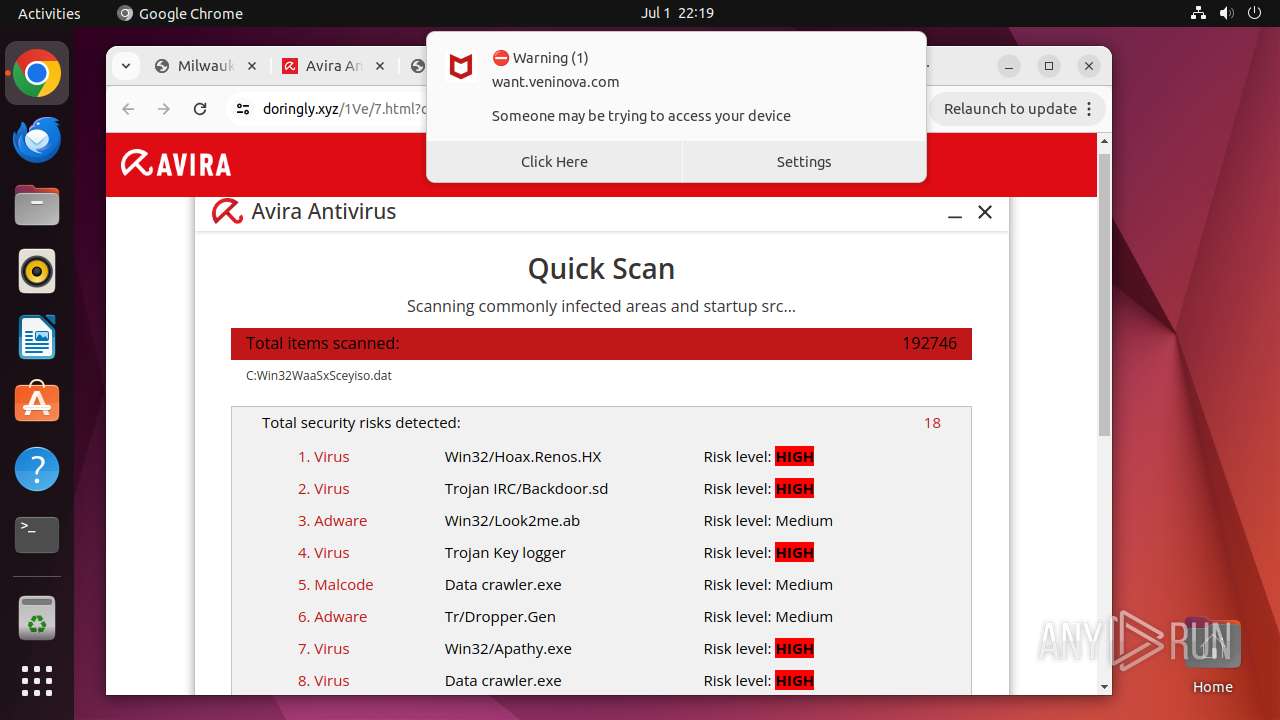Launch Thunderbird mail from the dock
Screen dimensions: 1280x720
tap(37, 139)
